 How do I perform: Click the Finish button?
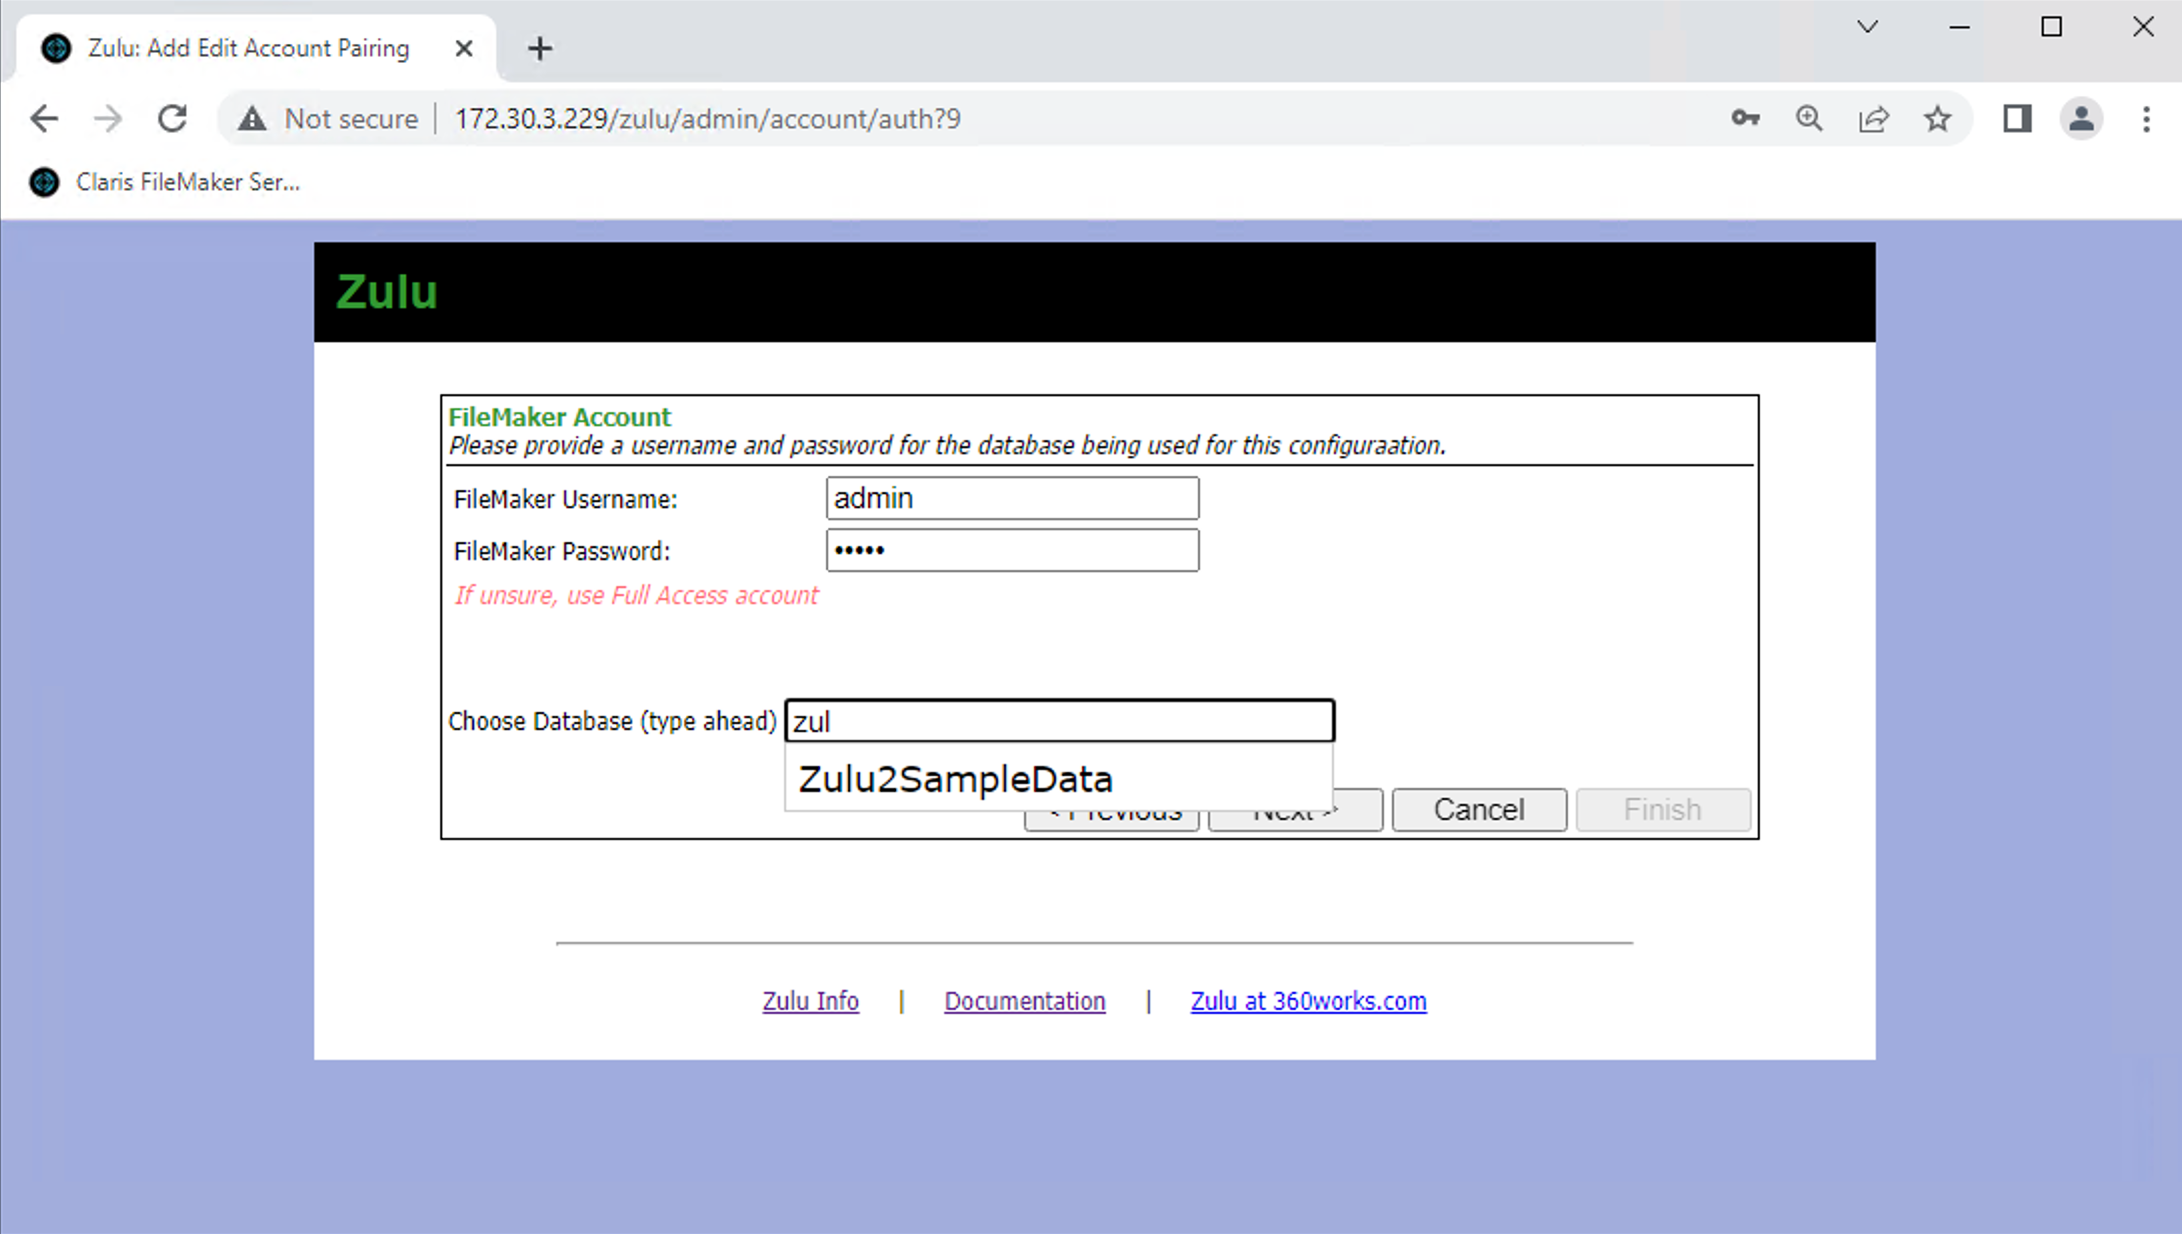[x=1663, y=809]
